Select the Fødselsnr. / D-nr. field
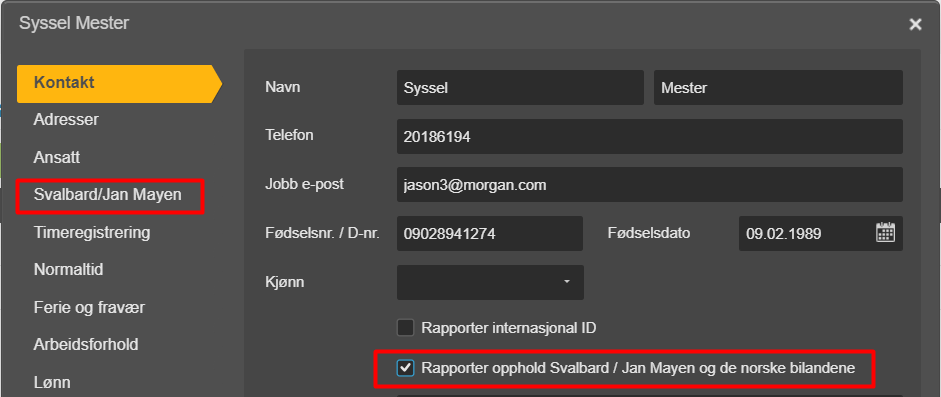 [x=490, y=233]
